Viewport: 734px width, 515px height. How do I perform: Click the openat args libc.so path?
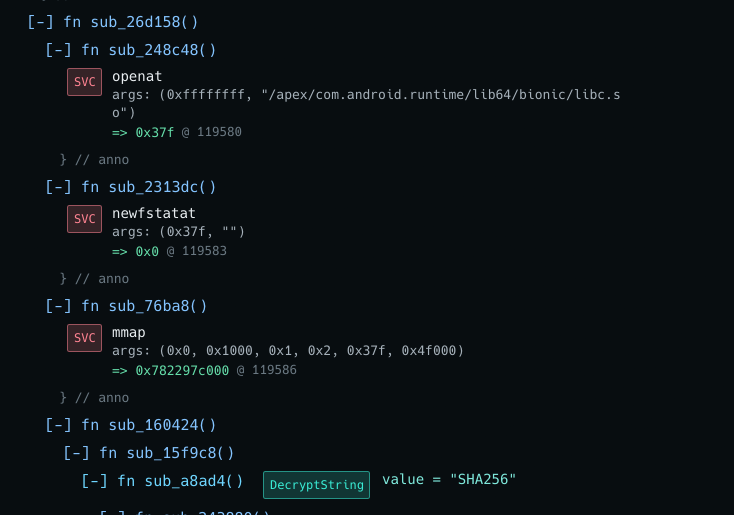pyautogui.click(x=440, y=95)
